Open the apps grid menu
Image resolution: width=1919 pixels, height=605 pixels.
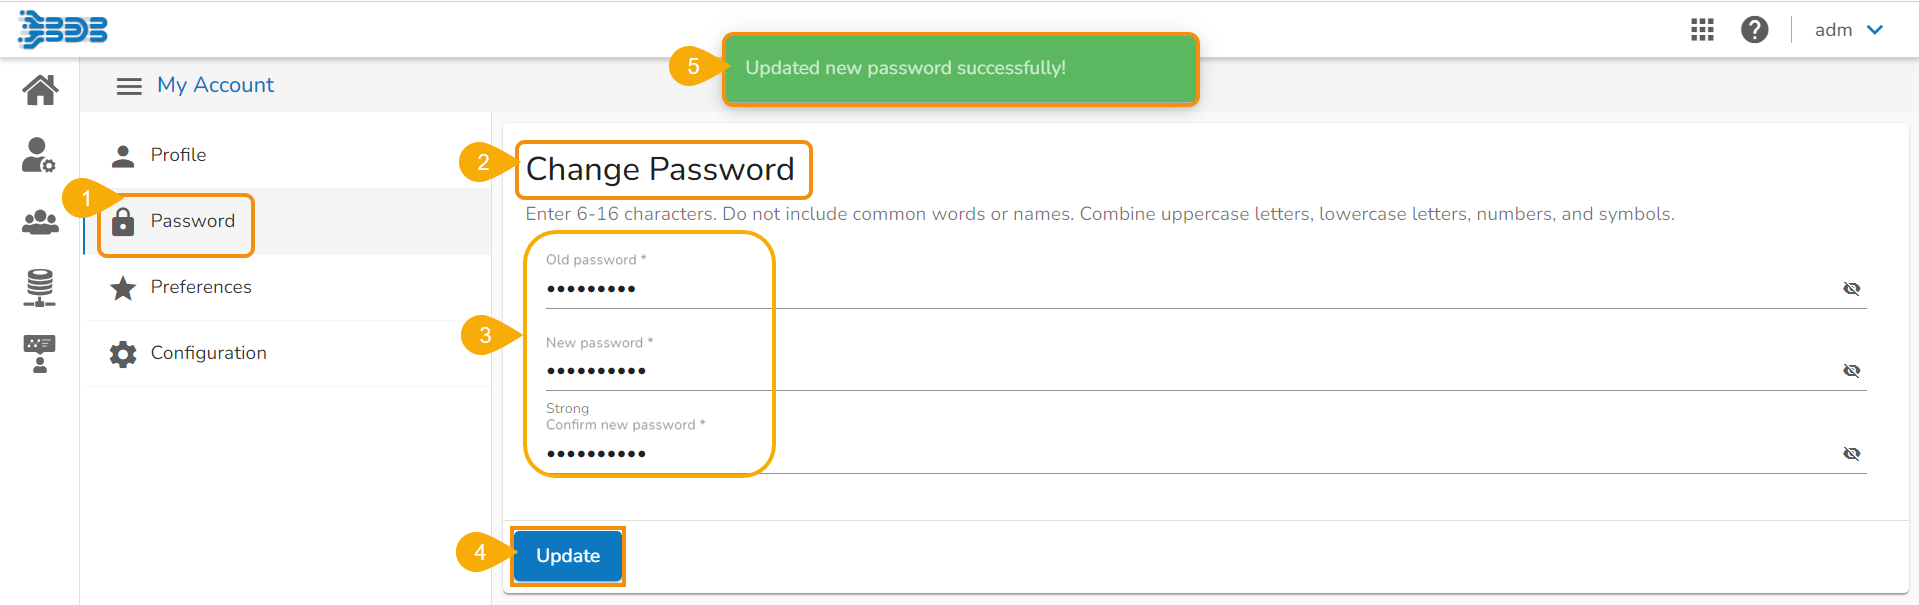point(1702,30)
